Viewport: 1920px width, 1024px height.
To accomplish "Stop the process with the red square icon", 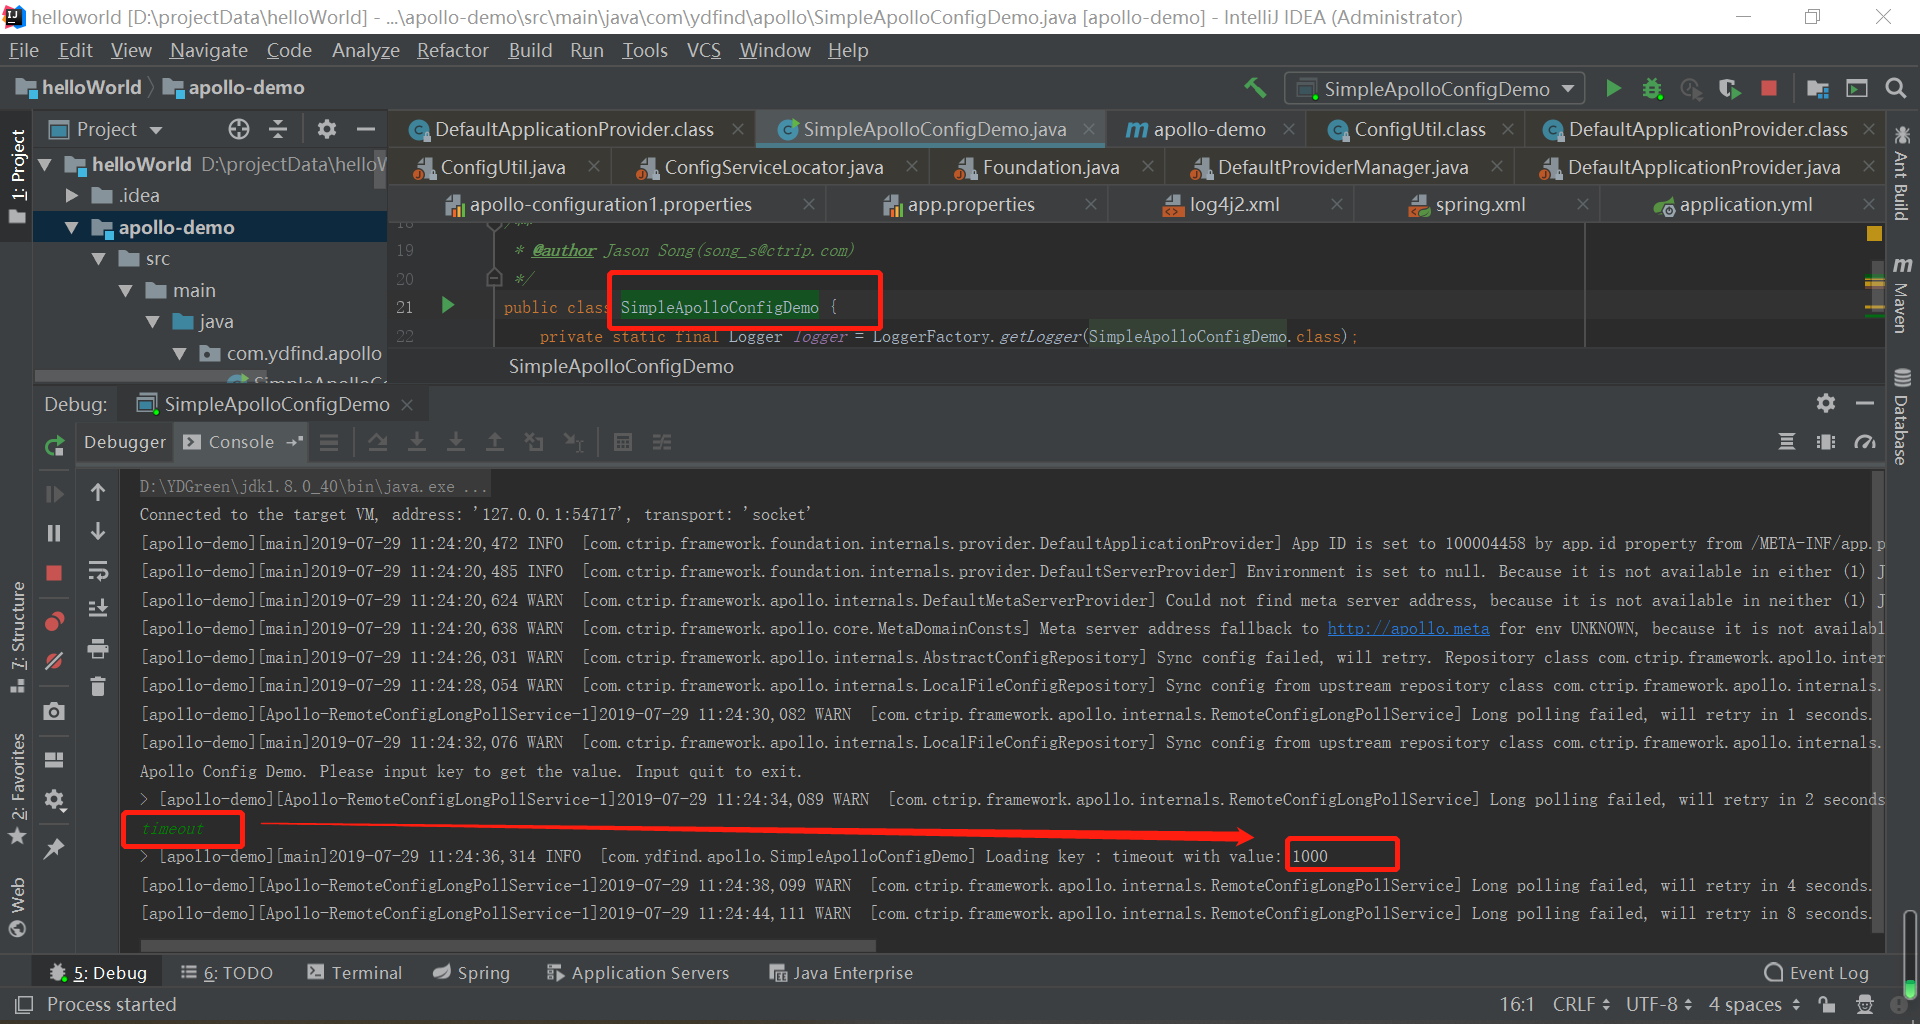I will (x=1769, y=88).
